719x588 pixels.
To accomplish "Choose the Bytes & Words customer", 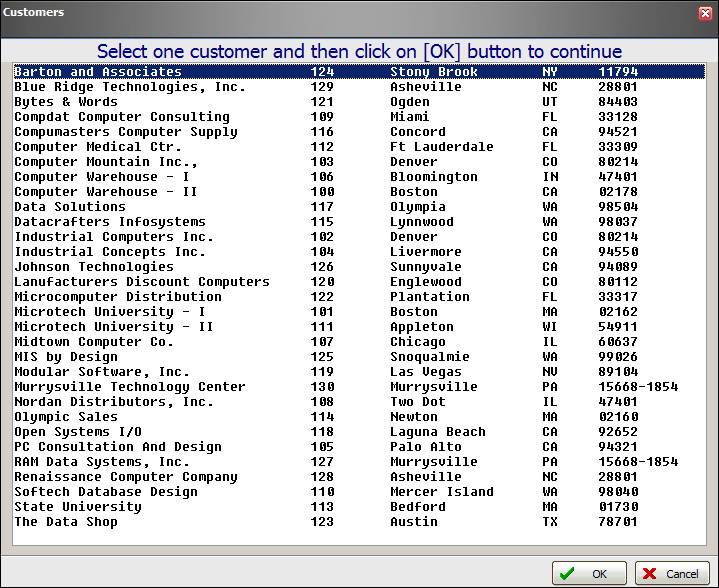I will (x=66, y=102).
